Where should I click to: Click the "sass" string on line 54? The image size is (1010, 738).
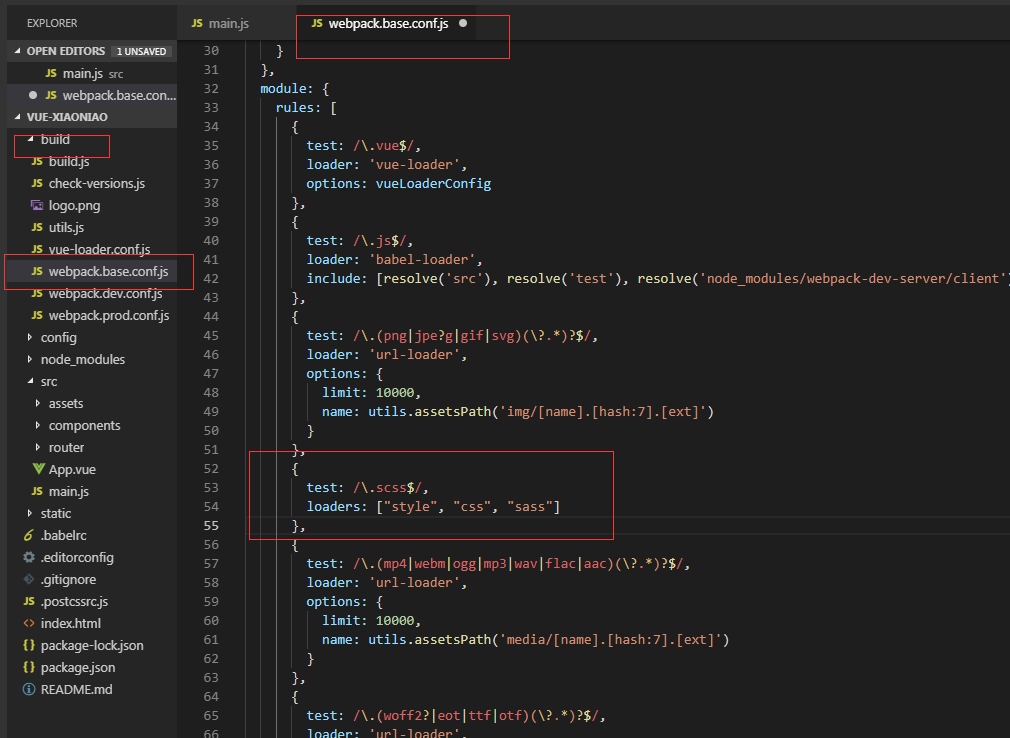[529, 507]
